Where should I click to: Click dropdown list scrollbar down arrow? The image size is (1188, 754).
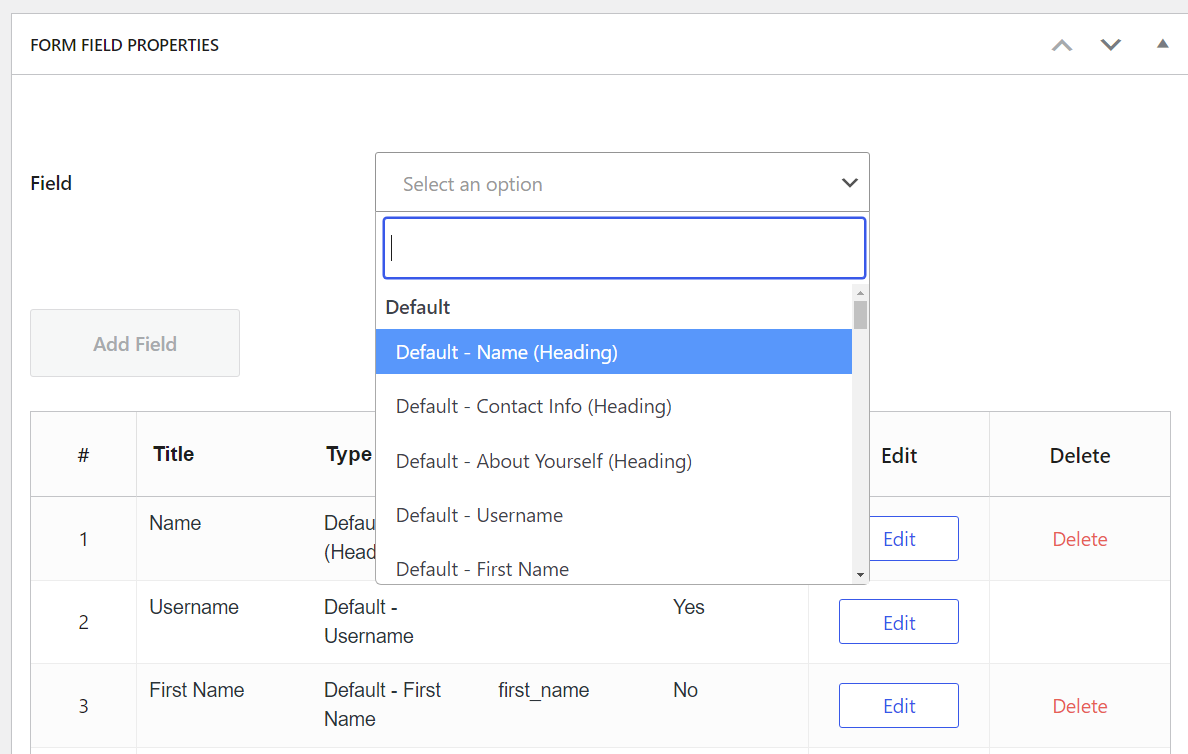(x=860, y=575)
